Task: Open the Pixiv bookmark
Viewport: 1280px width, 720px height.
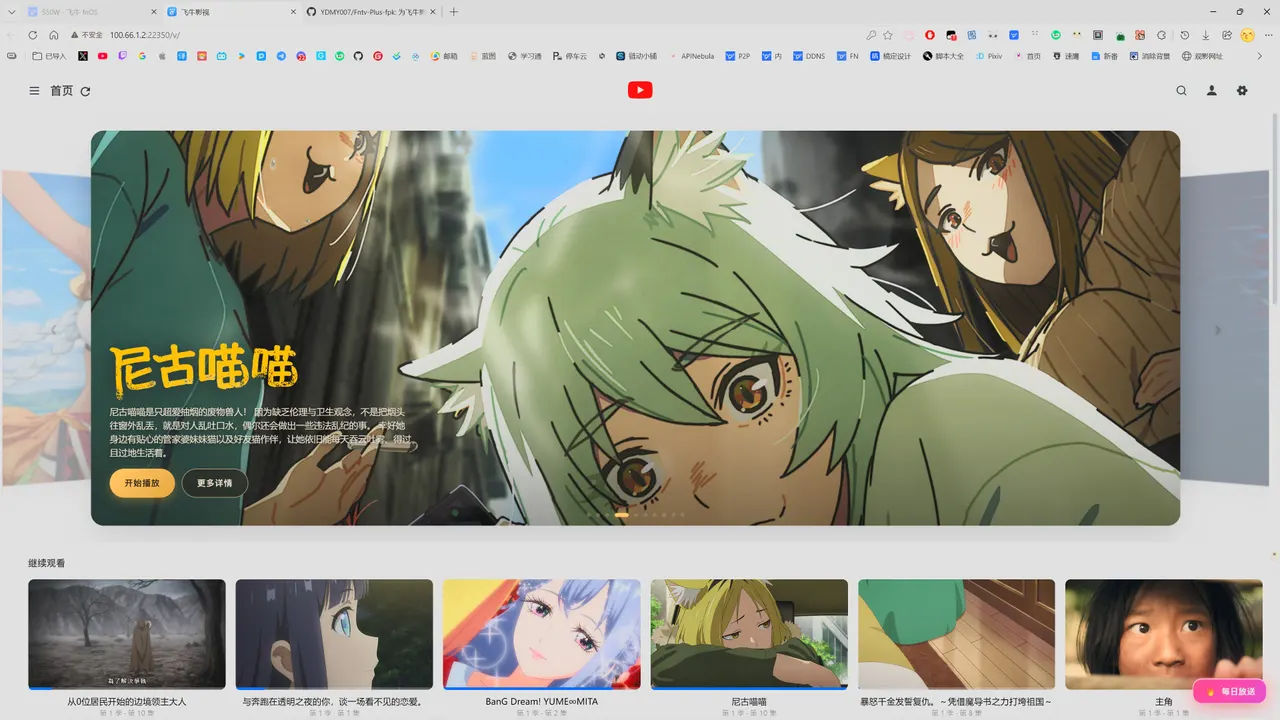Action: (x=989, y=56)
